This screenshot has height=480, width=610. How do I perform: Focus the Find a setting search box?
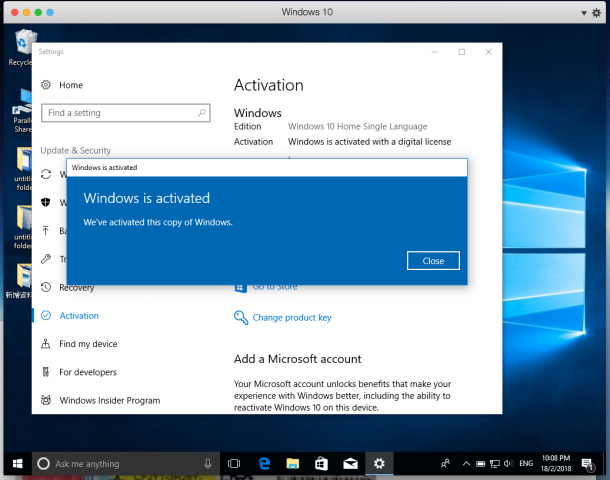[126, 113]
